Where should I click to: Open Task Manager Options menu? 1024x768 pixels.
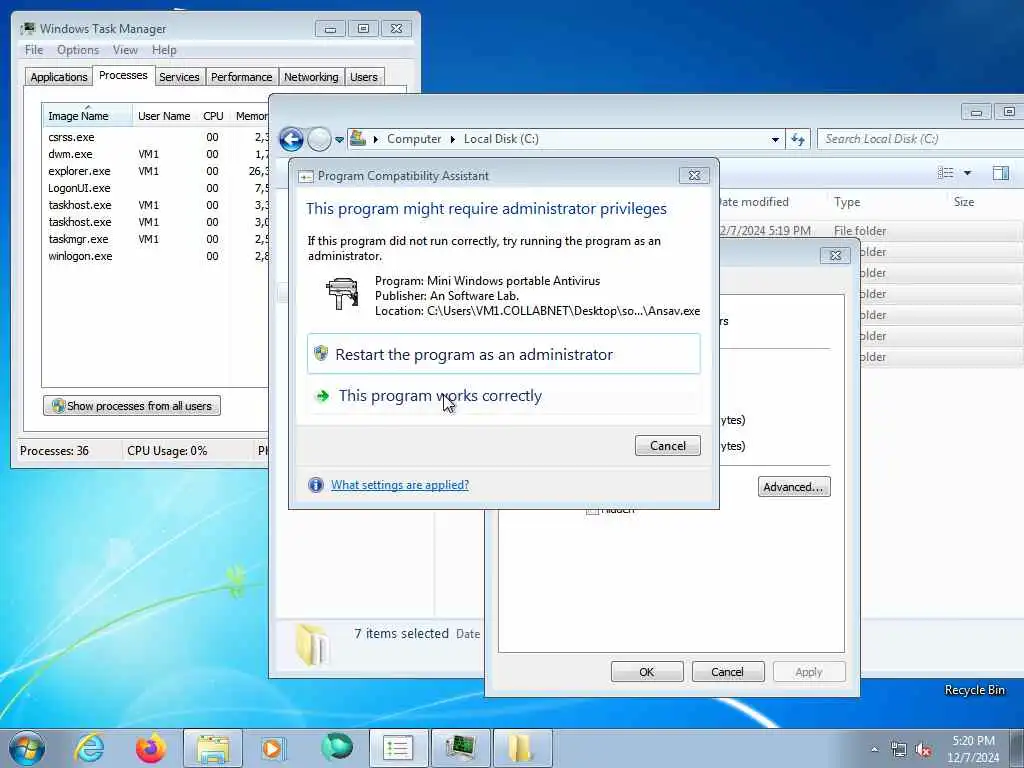(x=78, y=50)
